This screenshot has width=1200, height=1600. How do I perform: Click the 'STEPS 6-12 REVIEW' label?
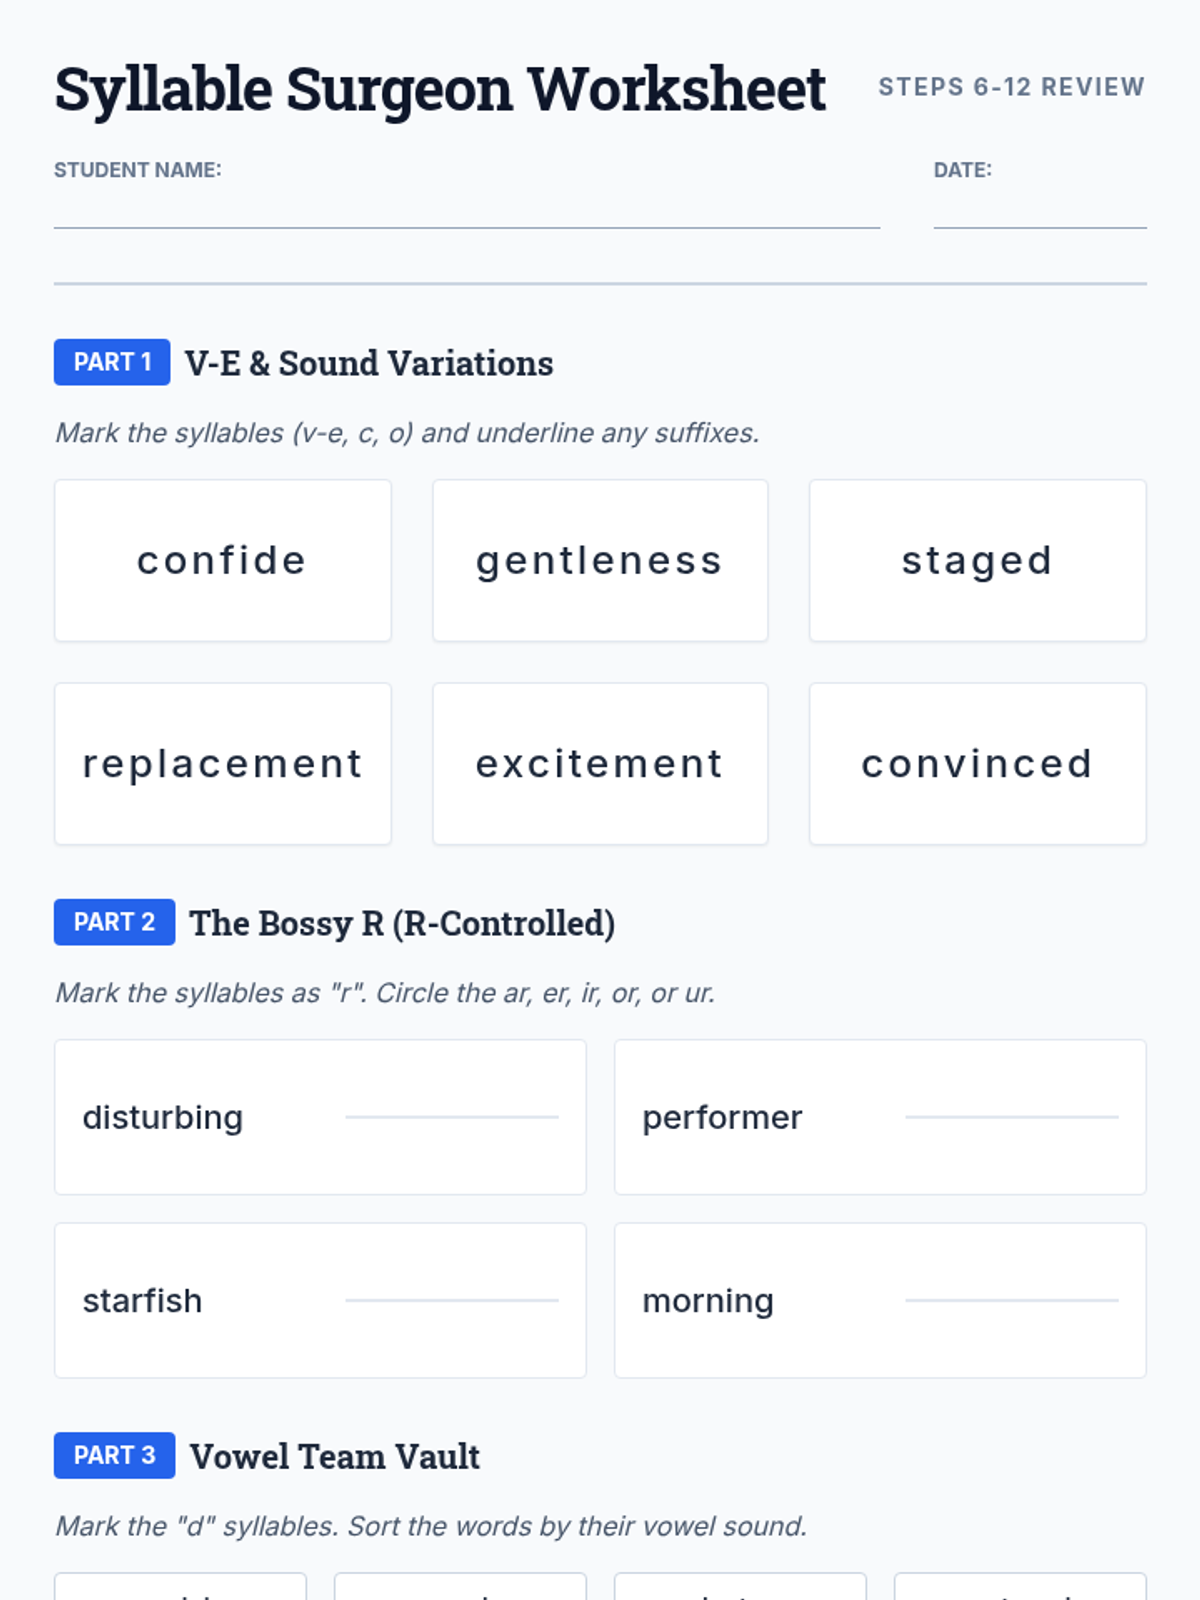coord(1012,87)
